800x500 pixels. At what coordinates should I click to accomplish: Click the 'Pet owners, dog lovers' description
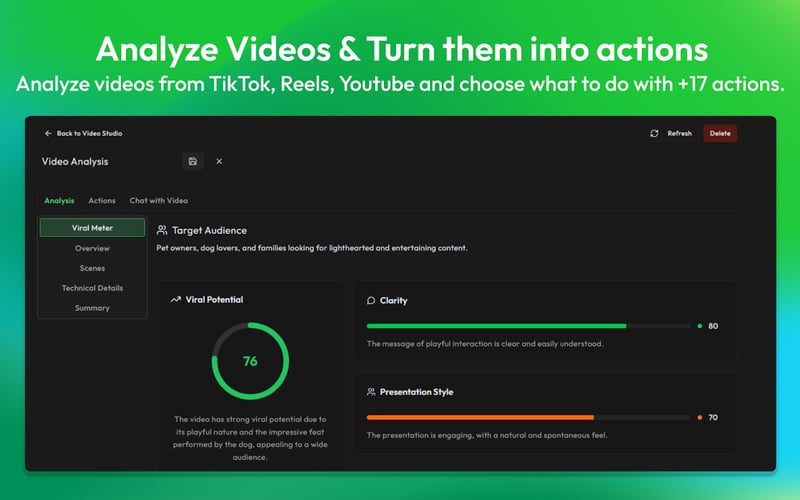point(312,248)
